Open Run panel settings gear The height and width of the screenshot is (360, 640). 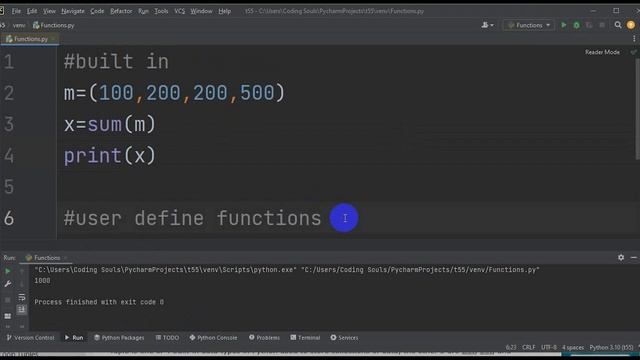(x=621, y=258)
